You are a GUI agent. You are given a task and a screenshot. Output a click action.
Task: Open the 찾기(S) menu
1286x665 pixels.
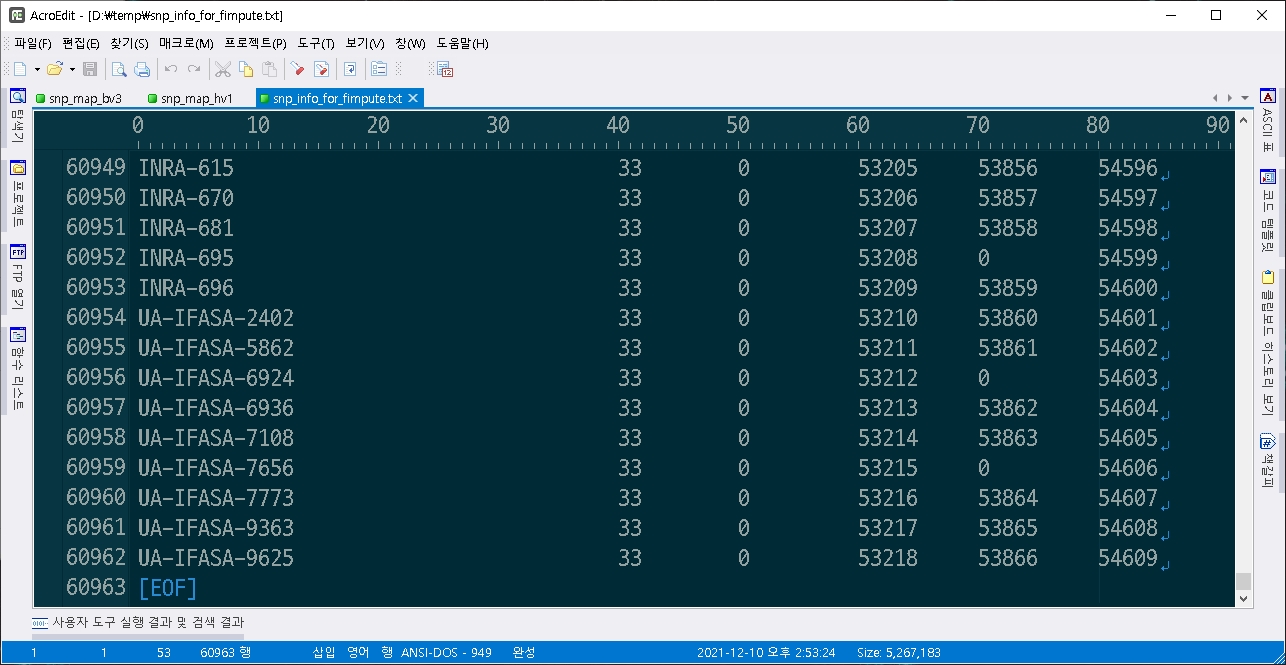coord(129,43)
